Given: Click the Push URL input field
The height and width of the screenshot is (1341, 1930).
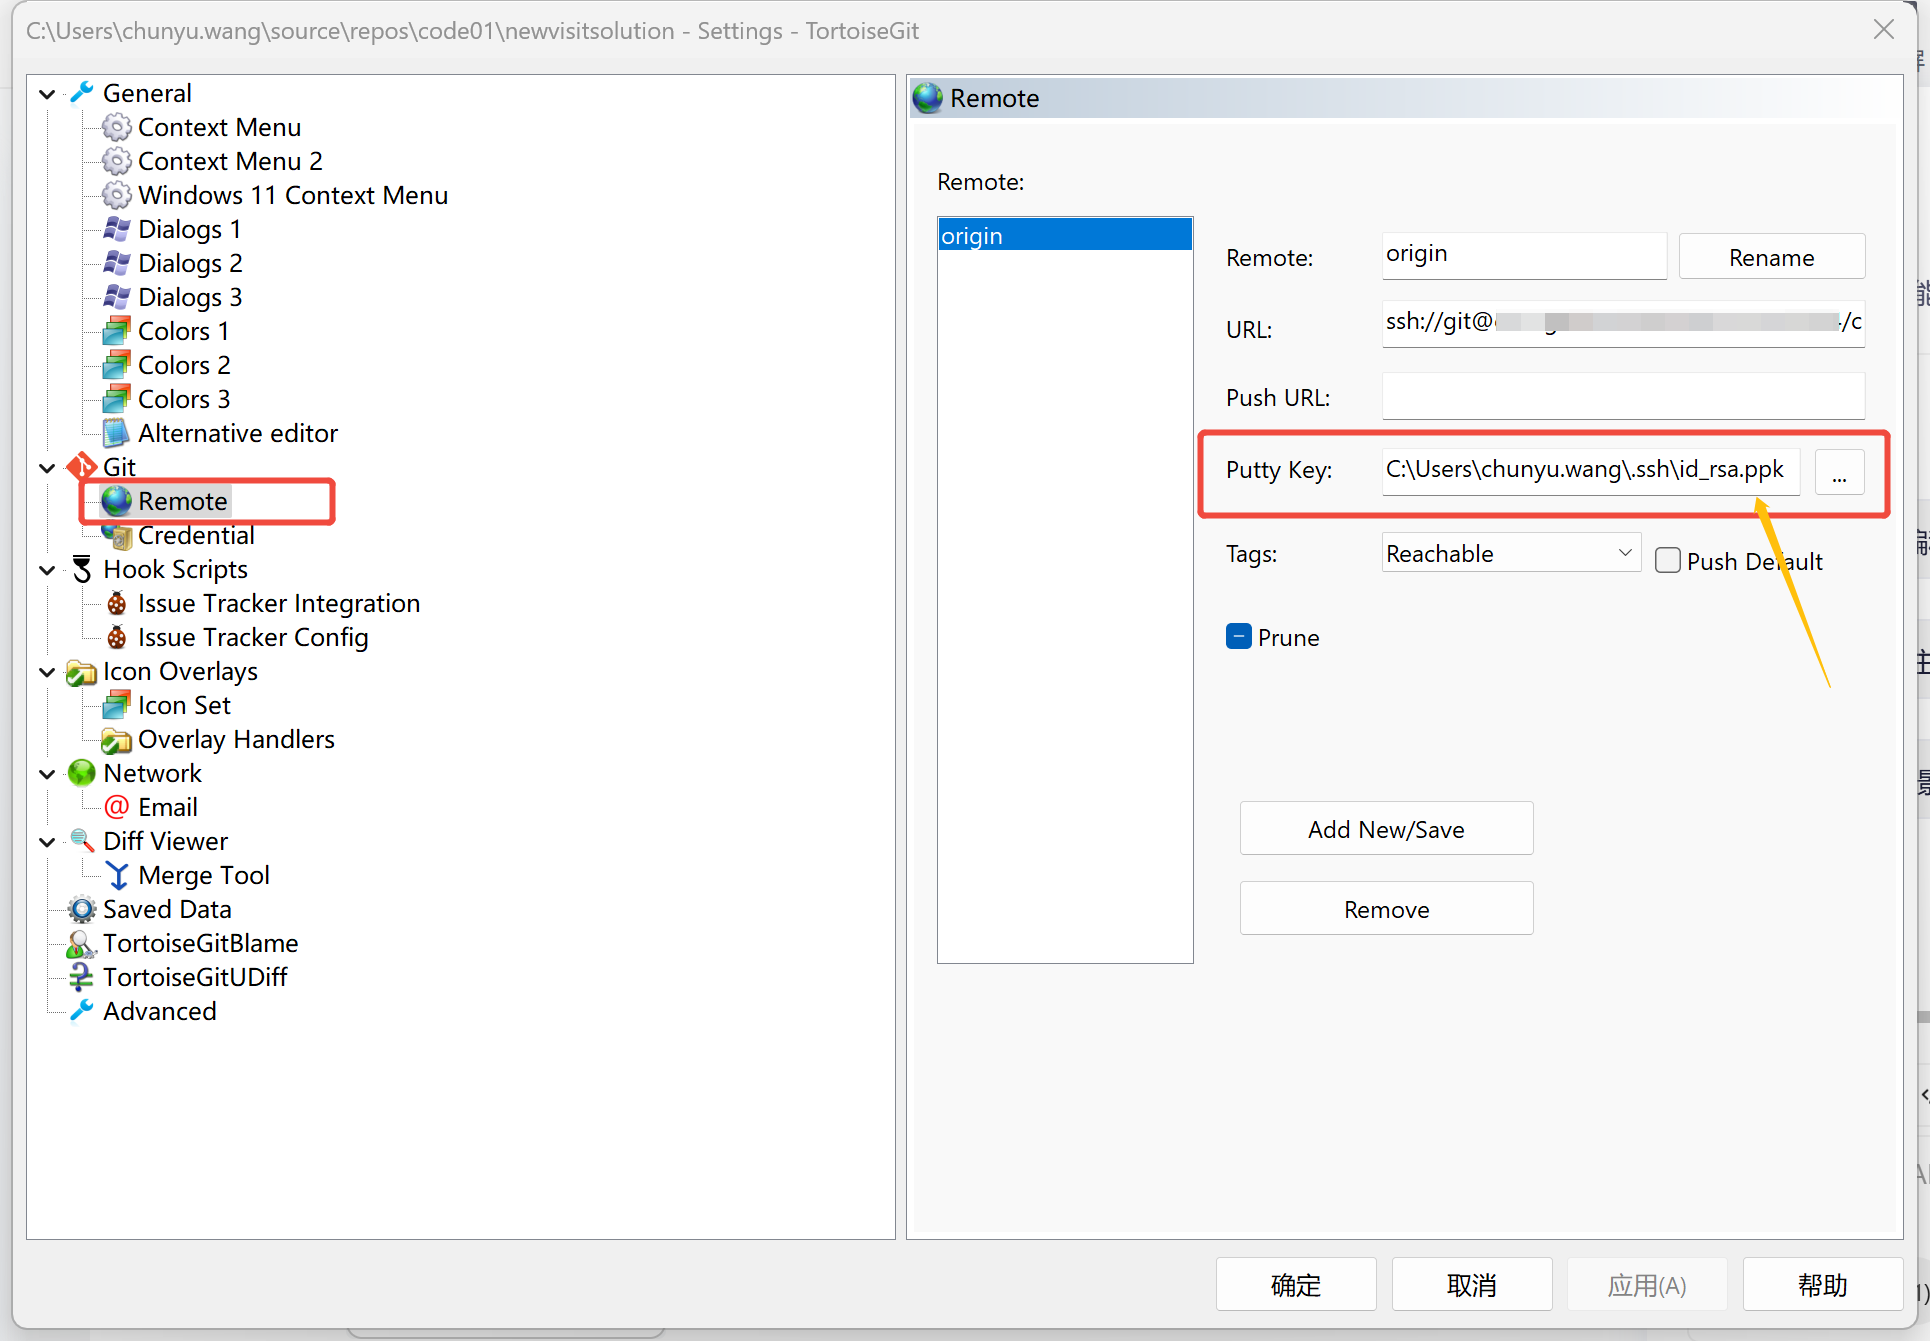Looking at the screenshot, I should 1623,396.
